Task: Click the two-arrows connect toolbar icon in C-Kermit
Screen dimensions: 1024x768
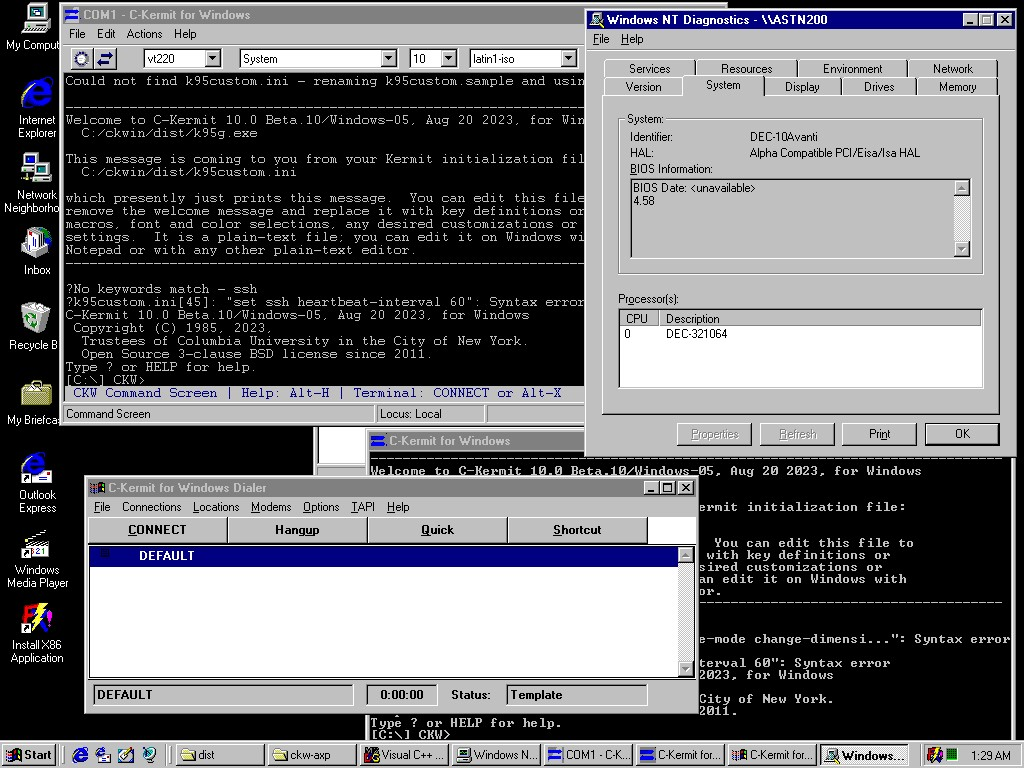Action: (x=105, y=59)
